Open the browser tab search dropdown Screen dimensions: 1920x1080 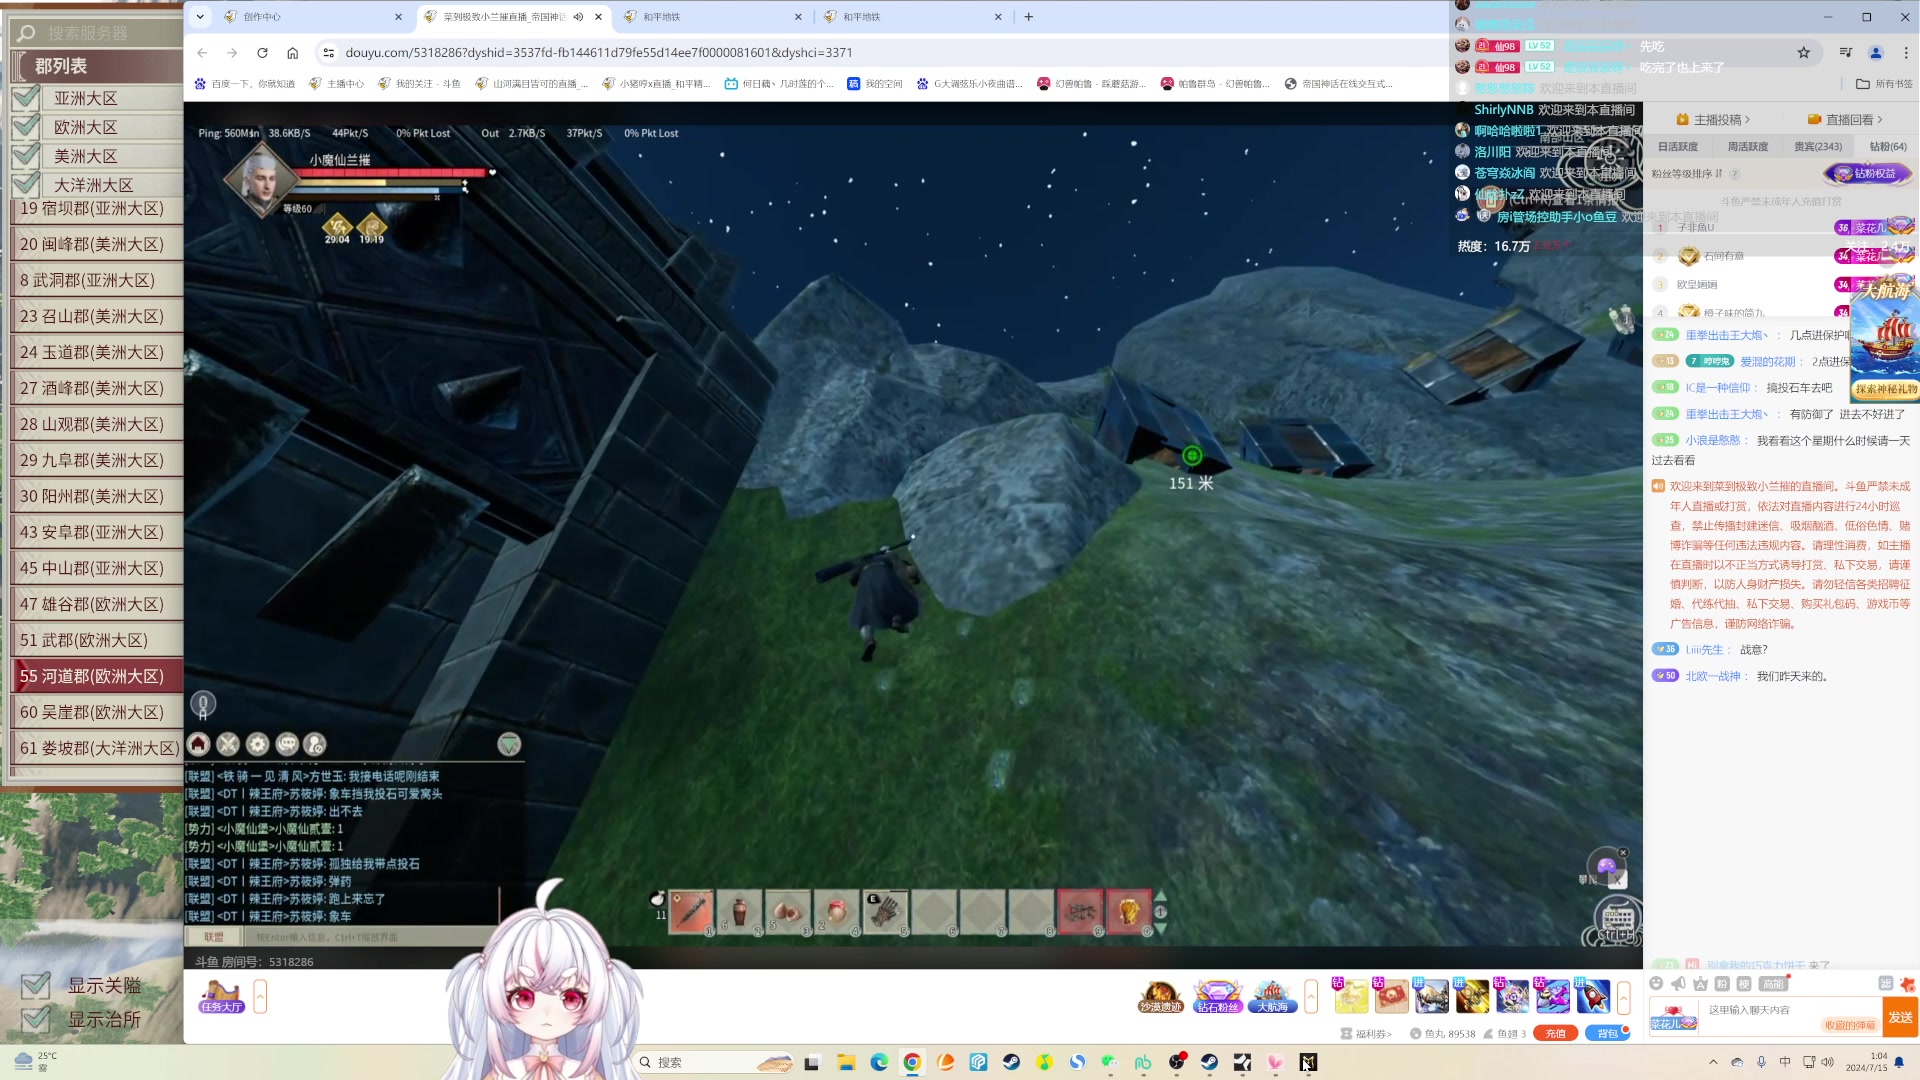click(200, 16)
